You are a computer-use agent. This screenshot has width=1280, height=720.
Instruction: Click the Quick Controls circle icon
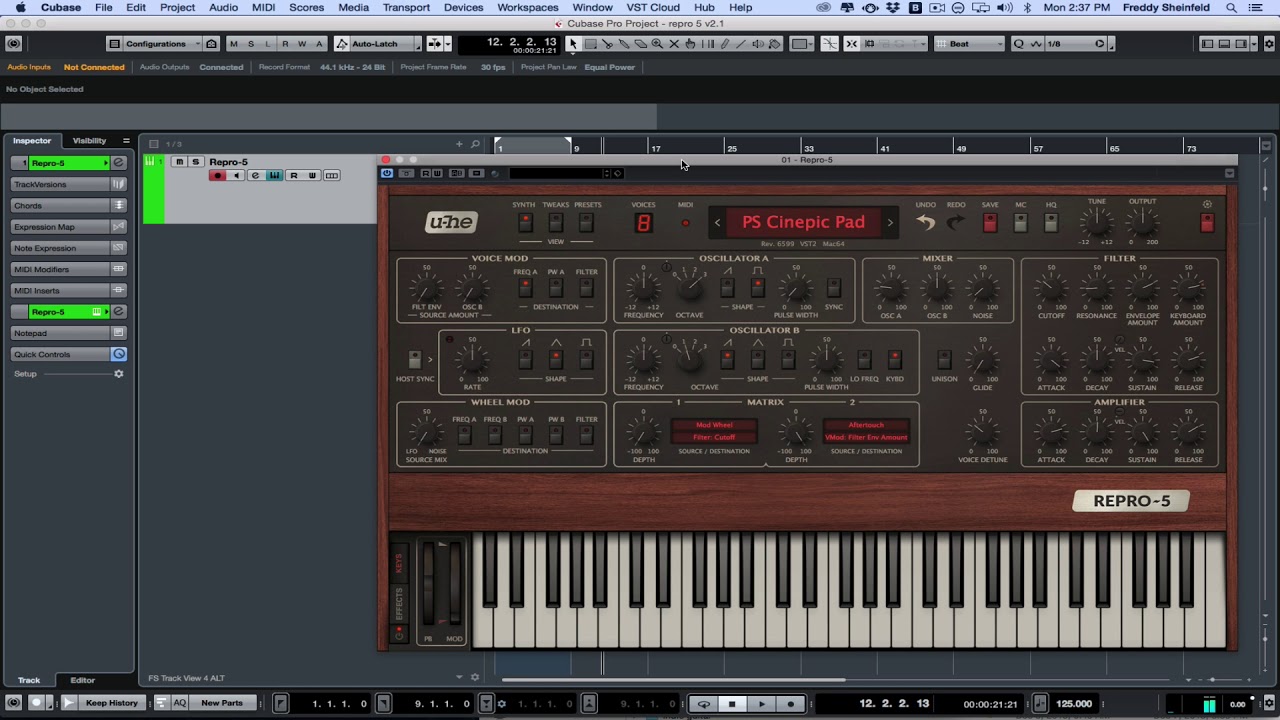pyautogui.click(x=118, y=354)
